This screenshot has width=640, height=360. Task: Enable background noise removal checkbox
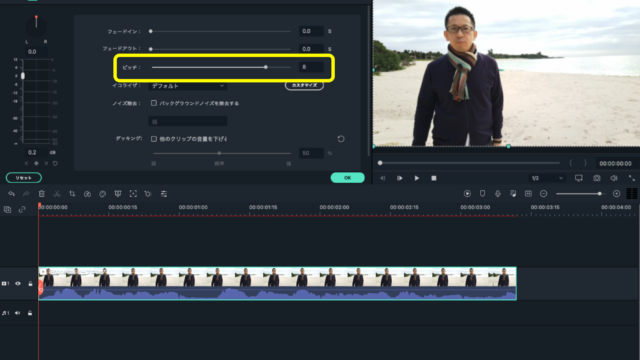(x=154, y=103)
